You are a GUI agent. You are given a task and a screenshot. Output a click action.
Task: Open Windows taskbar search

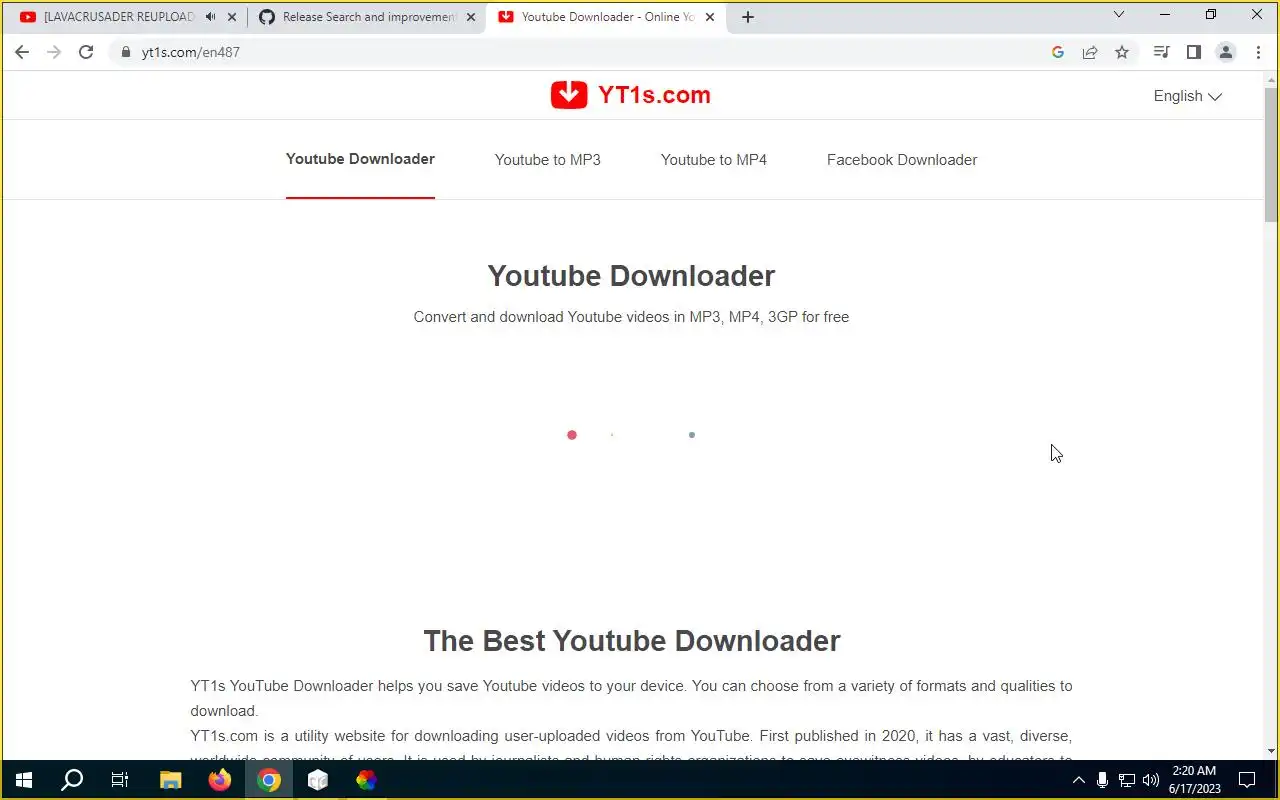point(72,780)
